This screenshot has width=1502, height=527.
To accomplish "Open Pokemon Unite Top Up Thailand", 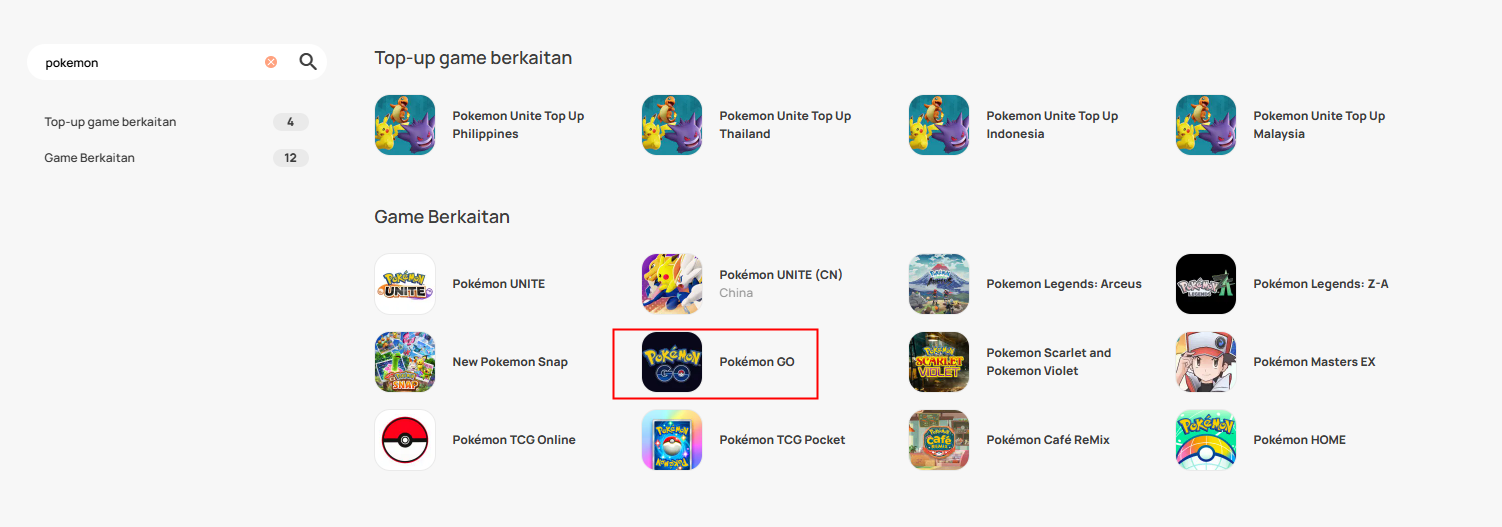I will [x=785, y=125].
